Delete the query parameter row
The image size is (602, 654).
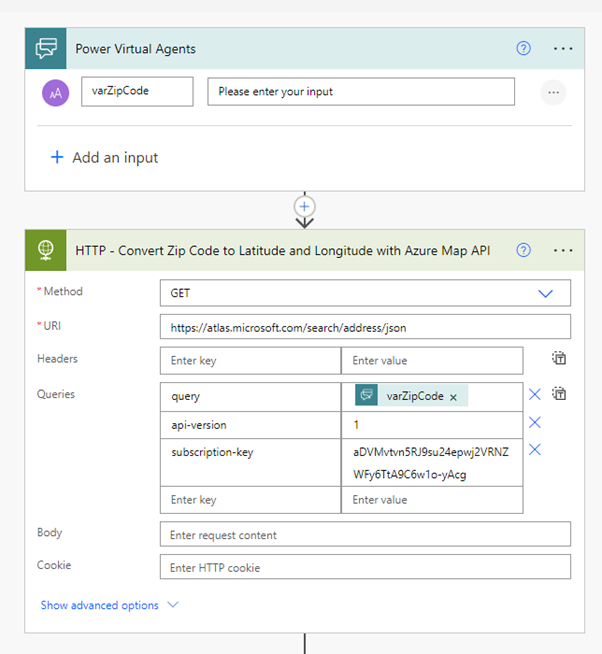click(535, 394)
